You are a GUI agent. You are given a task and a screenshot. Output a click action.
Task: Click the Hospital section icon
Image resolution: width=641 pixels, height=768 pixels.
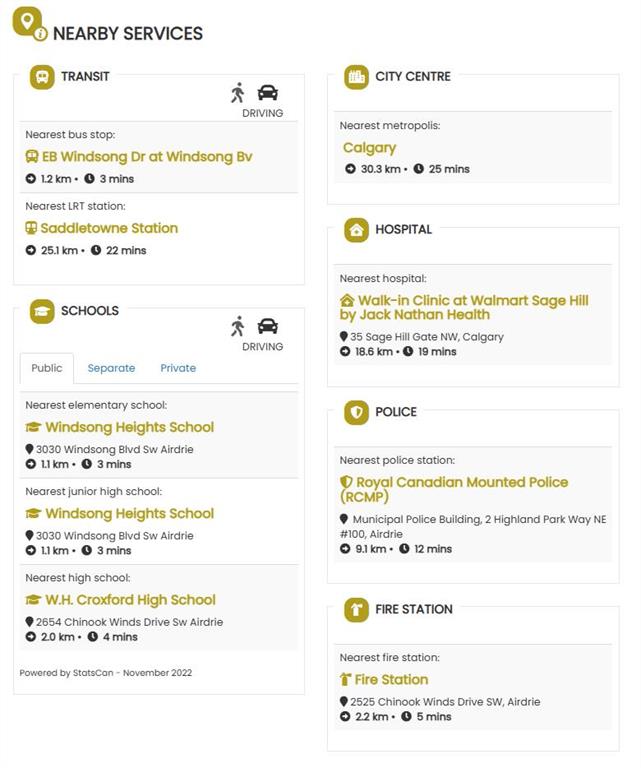pyautogui.click(x=357, y=230)
